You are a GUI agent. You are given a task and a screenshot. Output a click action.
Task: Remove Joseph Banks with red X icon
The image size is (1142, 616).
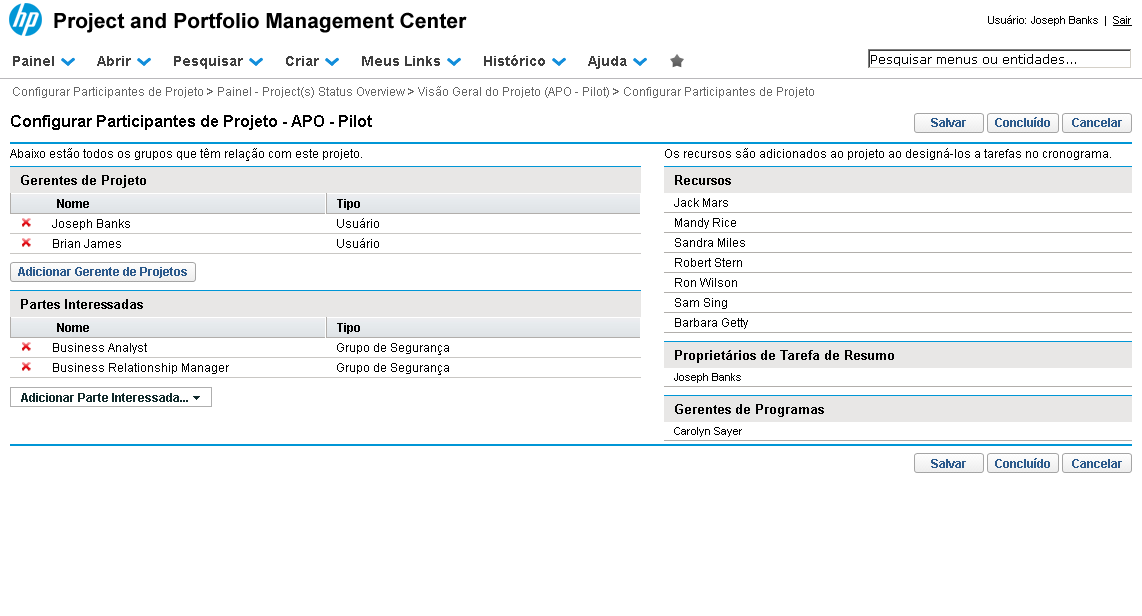tap(26, 223)
